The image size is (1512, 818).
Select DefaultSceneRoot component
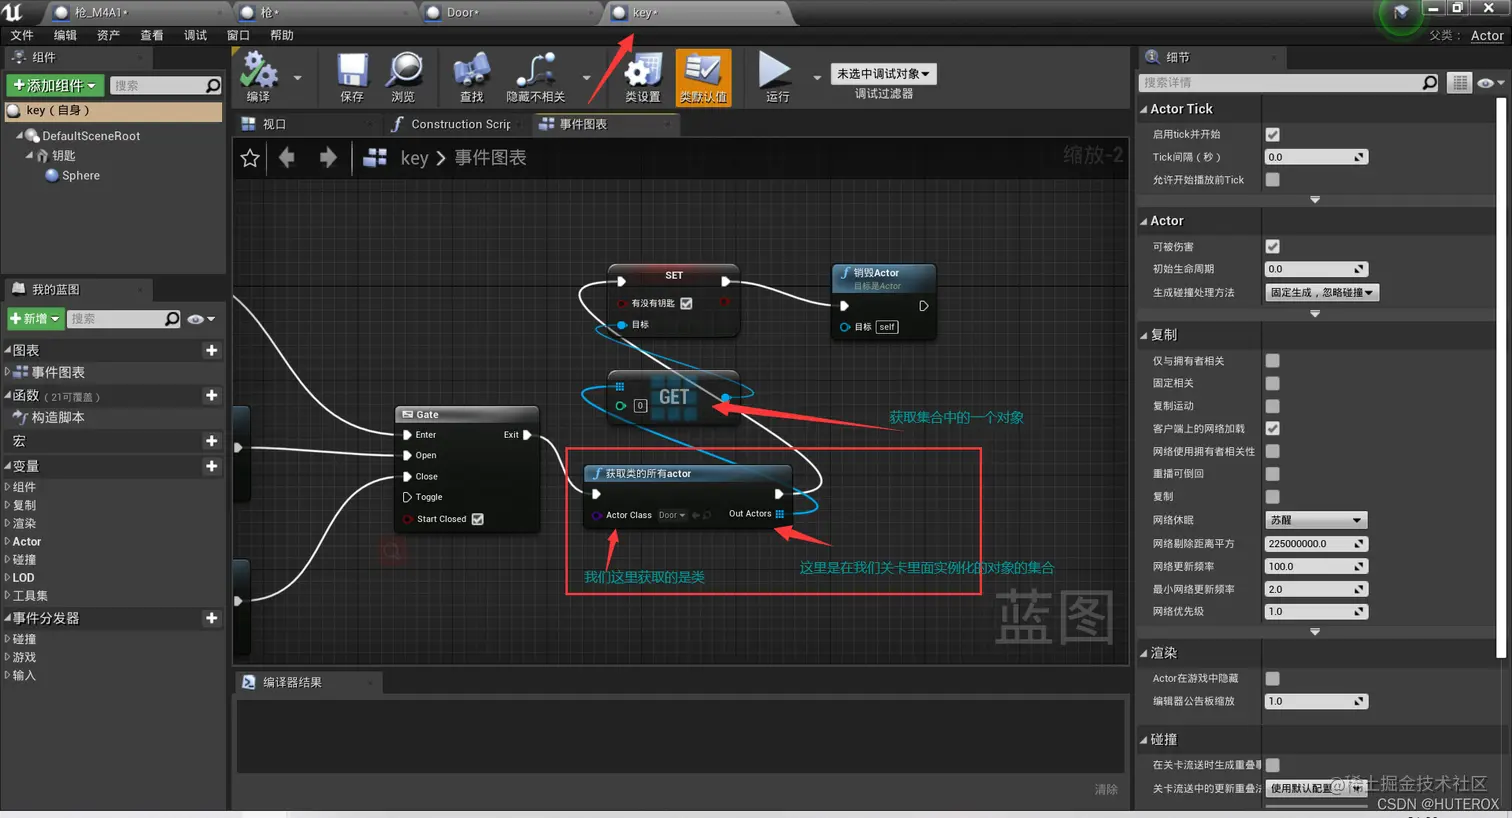click(90, 136)
